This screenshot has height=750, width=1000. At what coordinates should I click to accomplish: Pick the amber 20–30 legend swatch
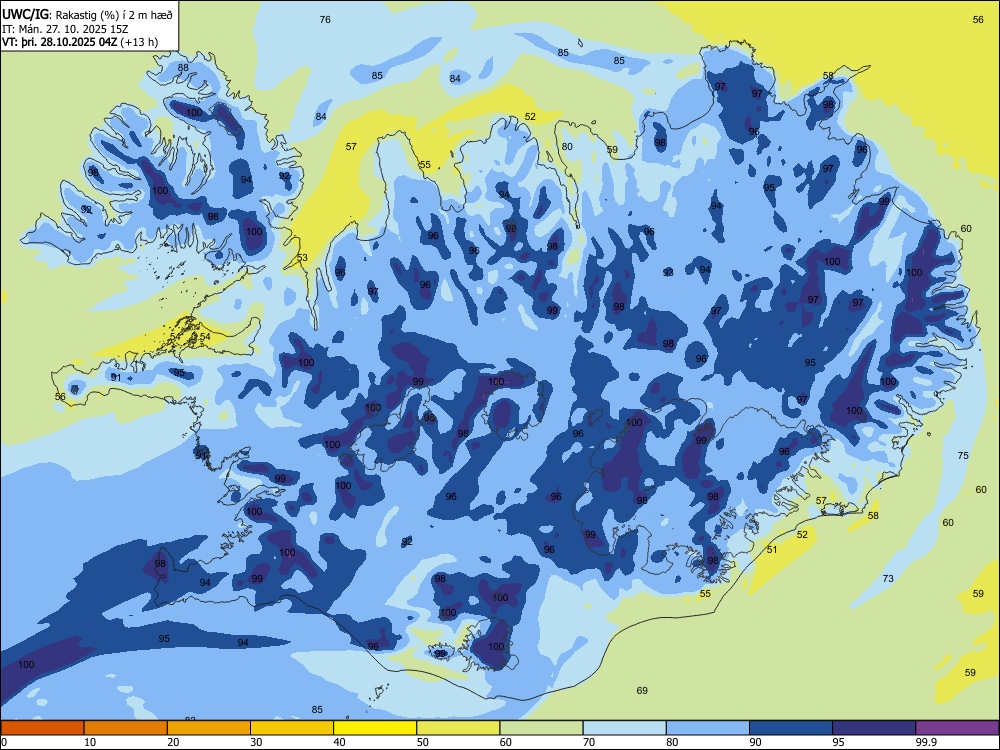click(209, 728)
